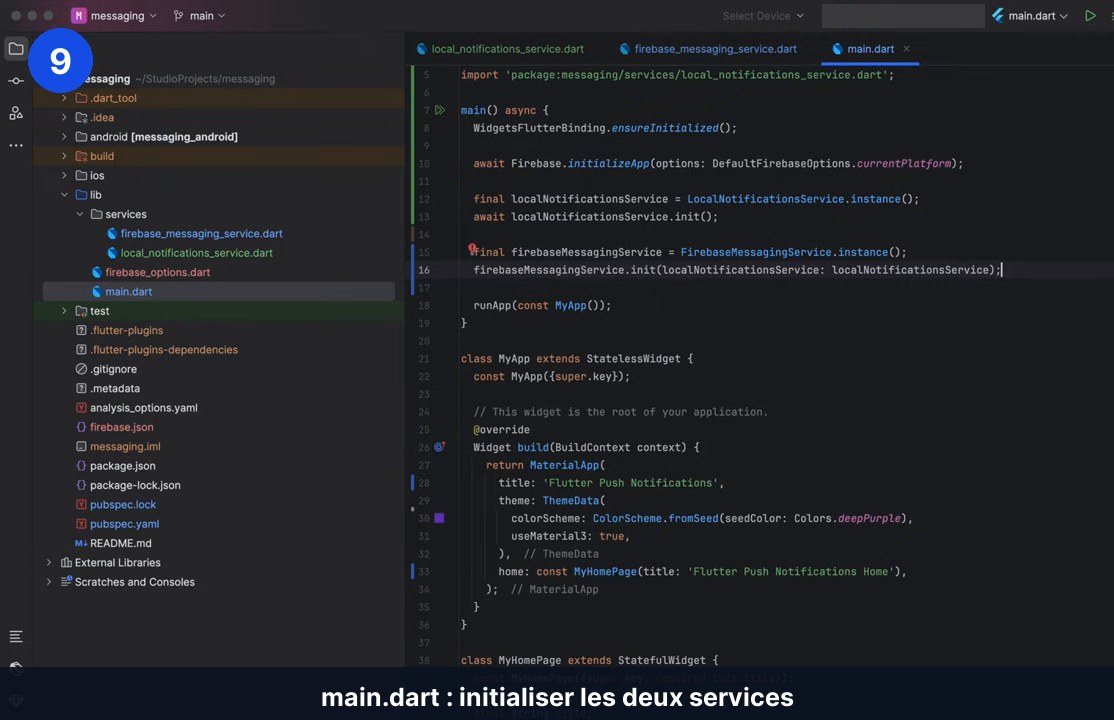Click the empty toolbar search field
Image resolution: width=1114 pixels, height=720 pixels.
click(902, 16)
